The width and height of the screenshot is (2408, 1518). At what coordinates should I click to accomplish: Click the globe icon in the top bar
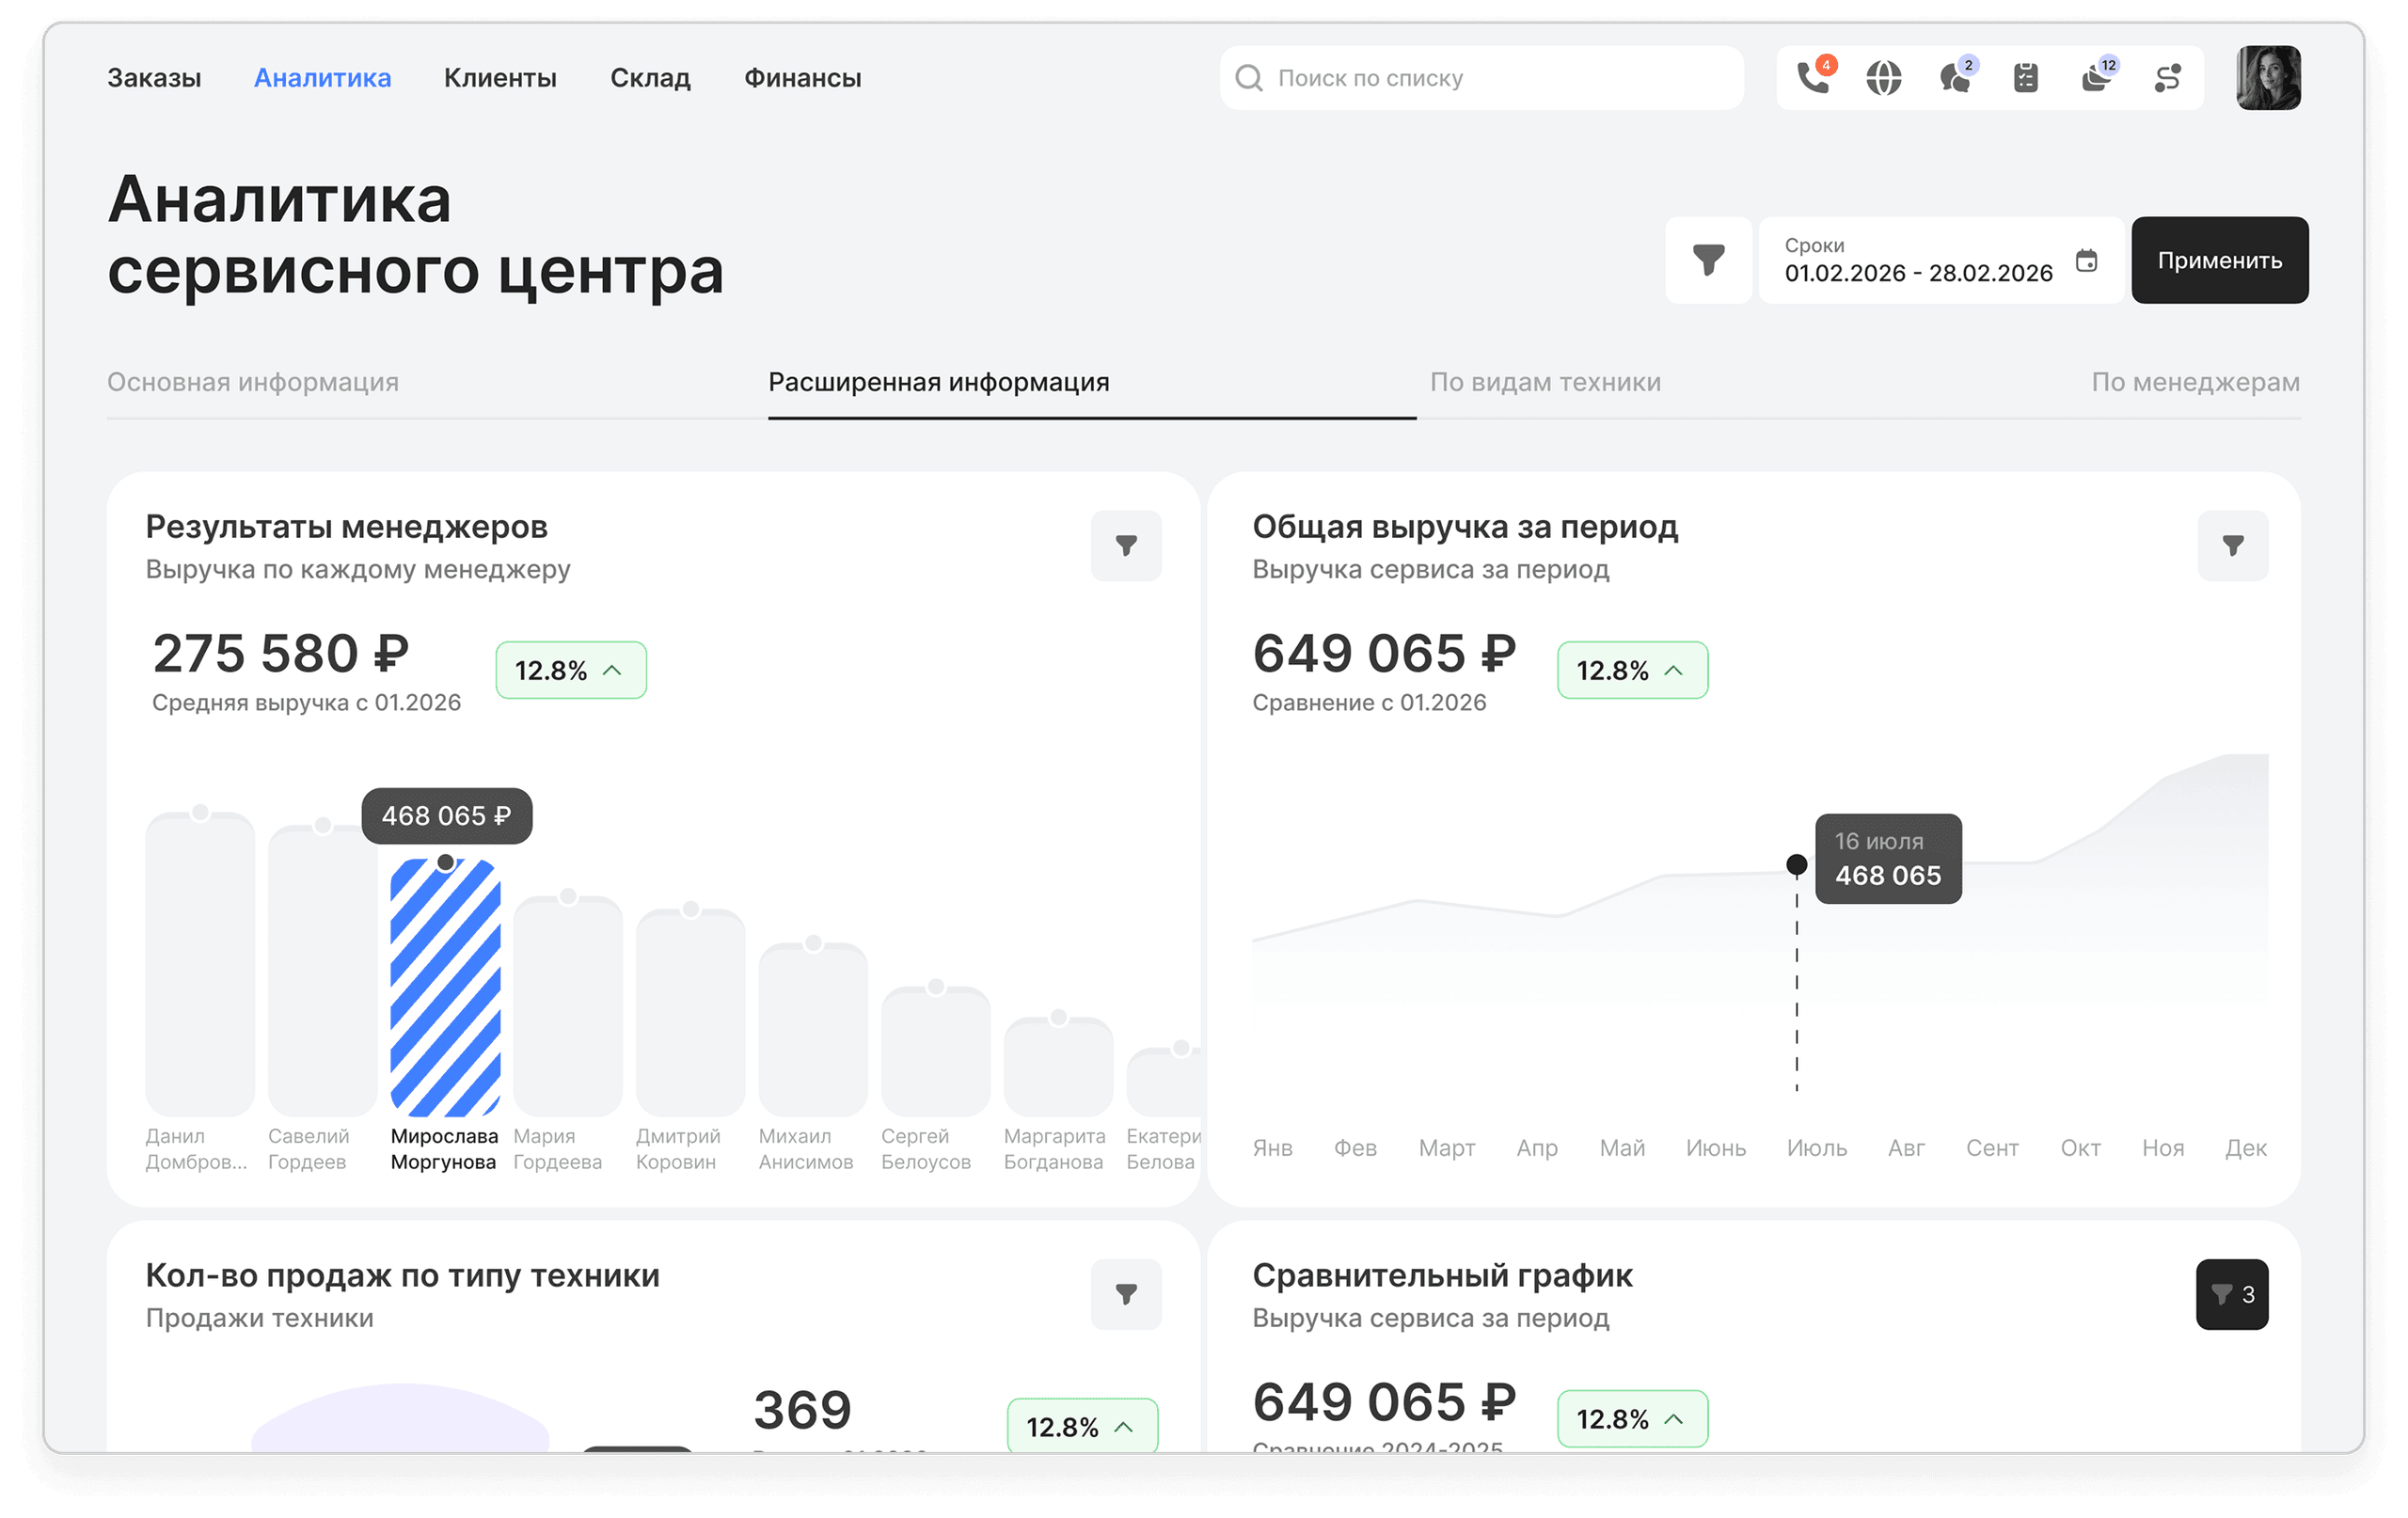pos(1884,78)
